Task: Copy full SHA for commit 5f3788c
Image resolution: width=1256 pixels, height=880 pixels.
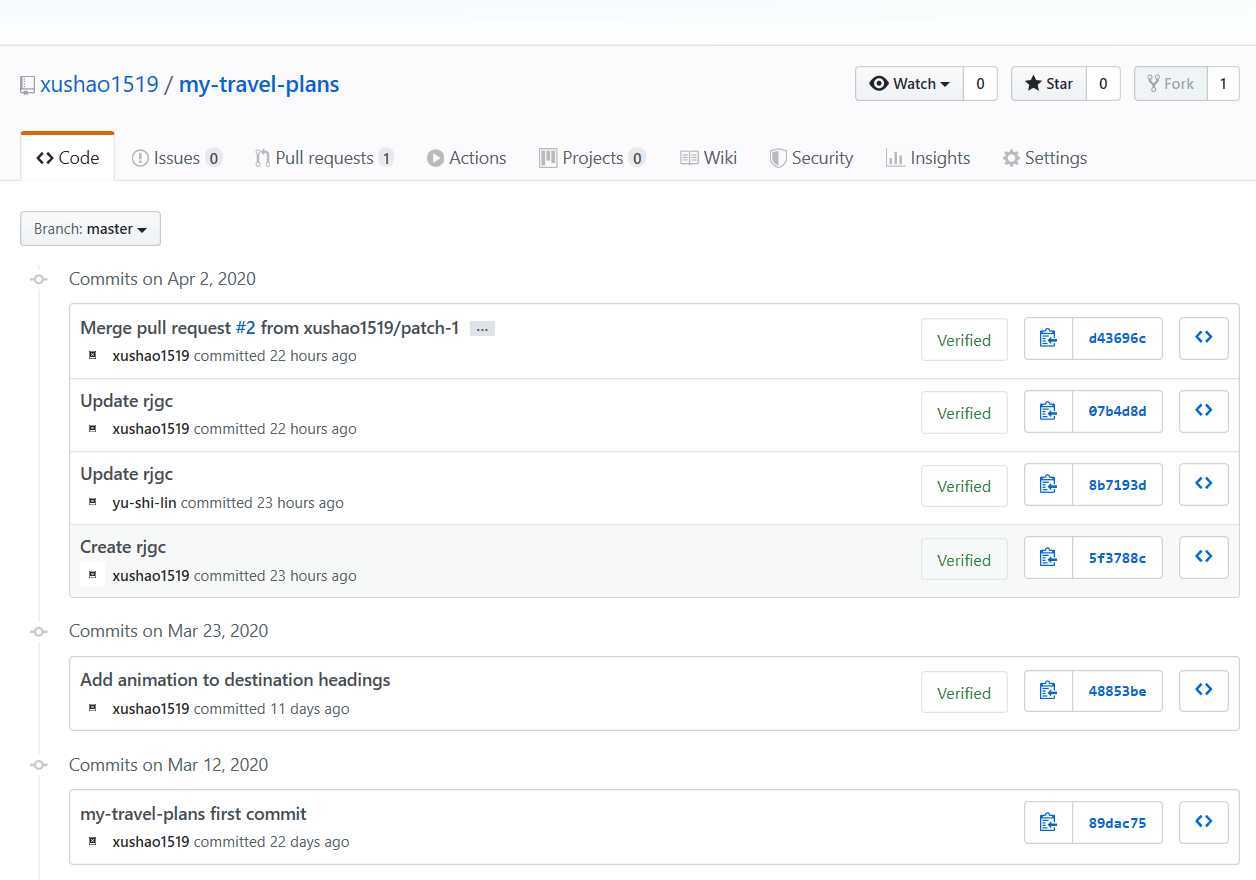Action: click(x=1048, y=557)
